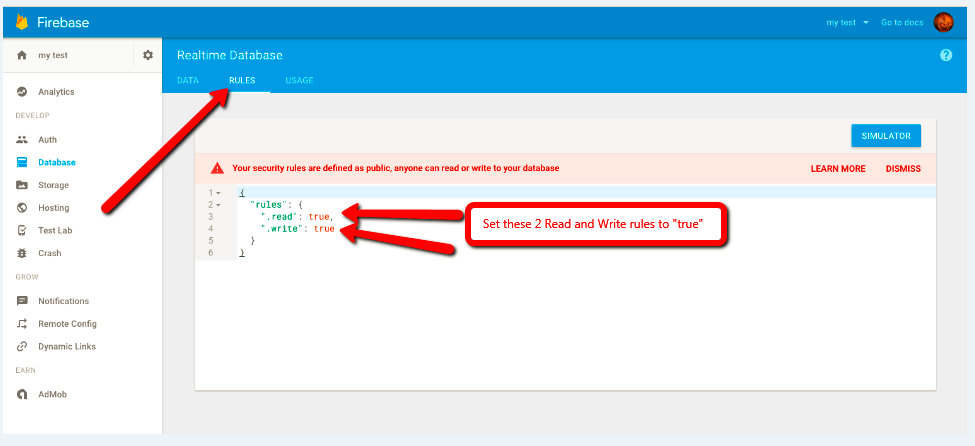Click the home icon beside my test
The width and height of the screenshot is (975, 446).
point(22,55)
